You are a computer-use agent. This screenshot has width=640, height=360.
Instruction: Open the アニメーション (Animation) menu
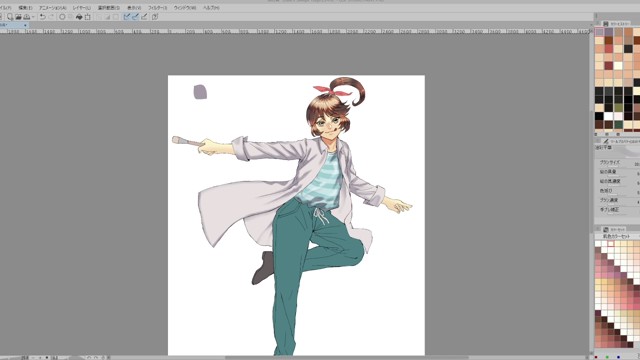tap(52, 8)
